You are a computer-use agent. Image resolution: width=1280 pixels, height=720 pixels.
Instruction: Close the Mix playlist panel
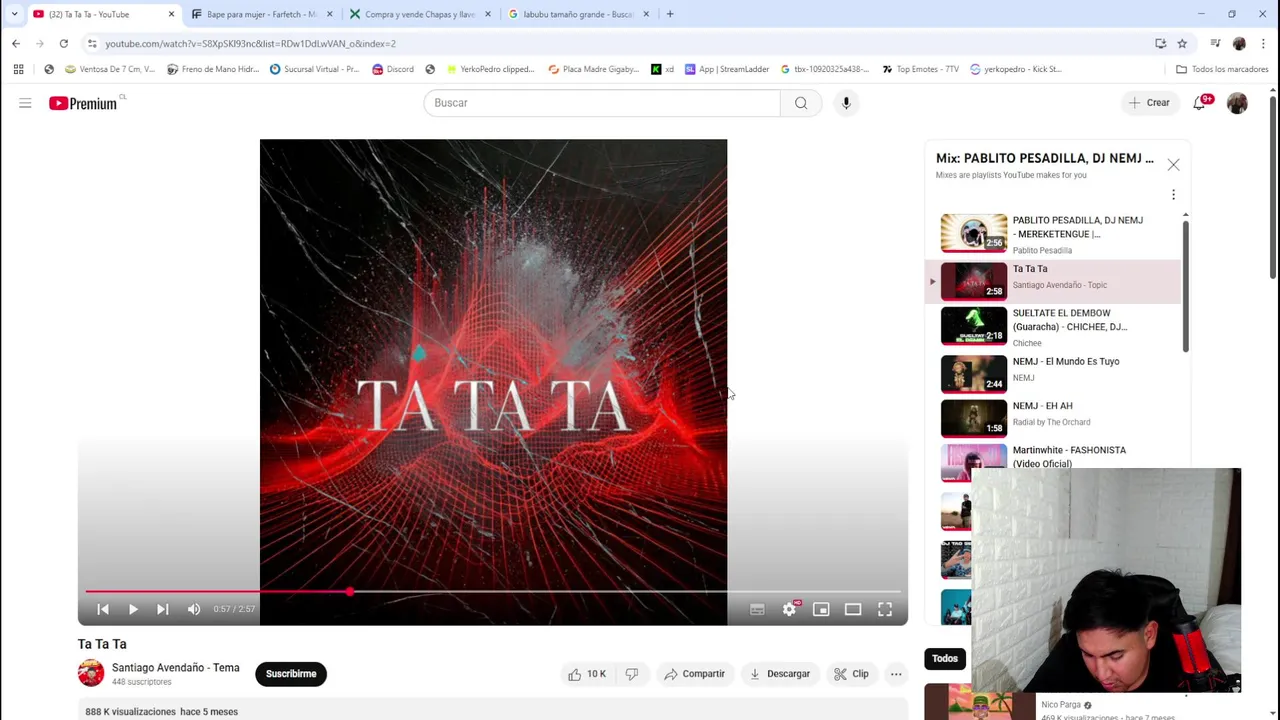pyautogui.click(x=1173, y=165)
